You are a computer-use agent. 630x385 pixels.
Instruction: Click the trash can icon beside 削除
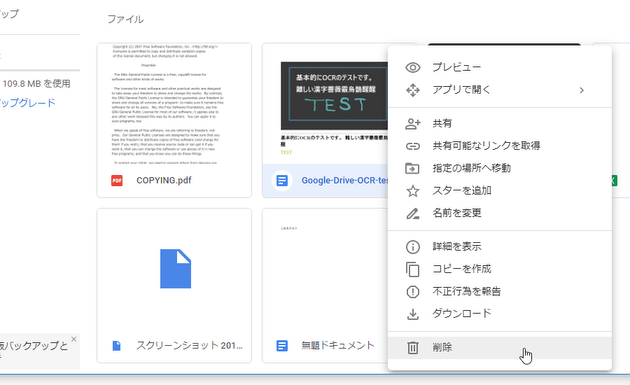coord(413,348)
